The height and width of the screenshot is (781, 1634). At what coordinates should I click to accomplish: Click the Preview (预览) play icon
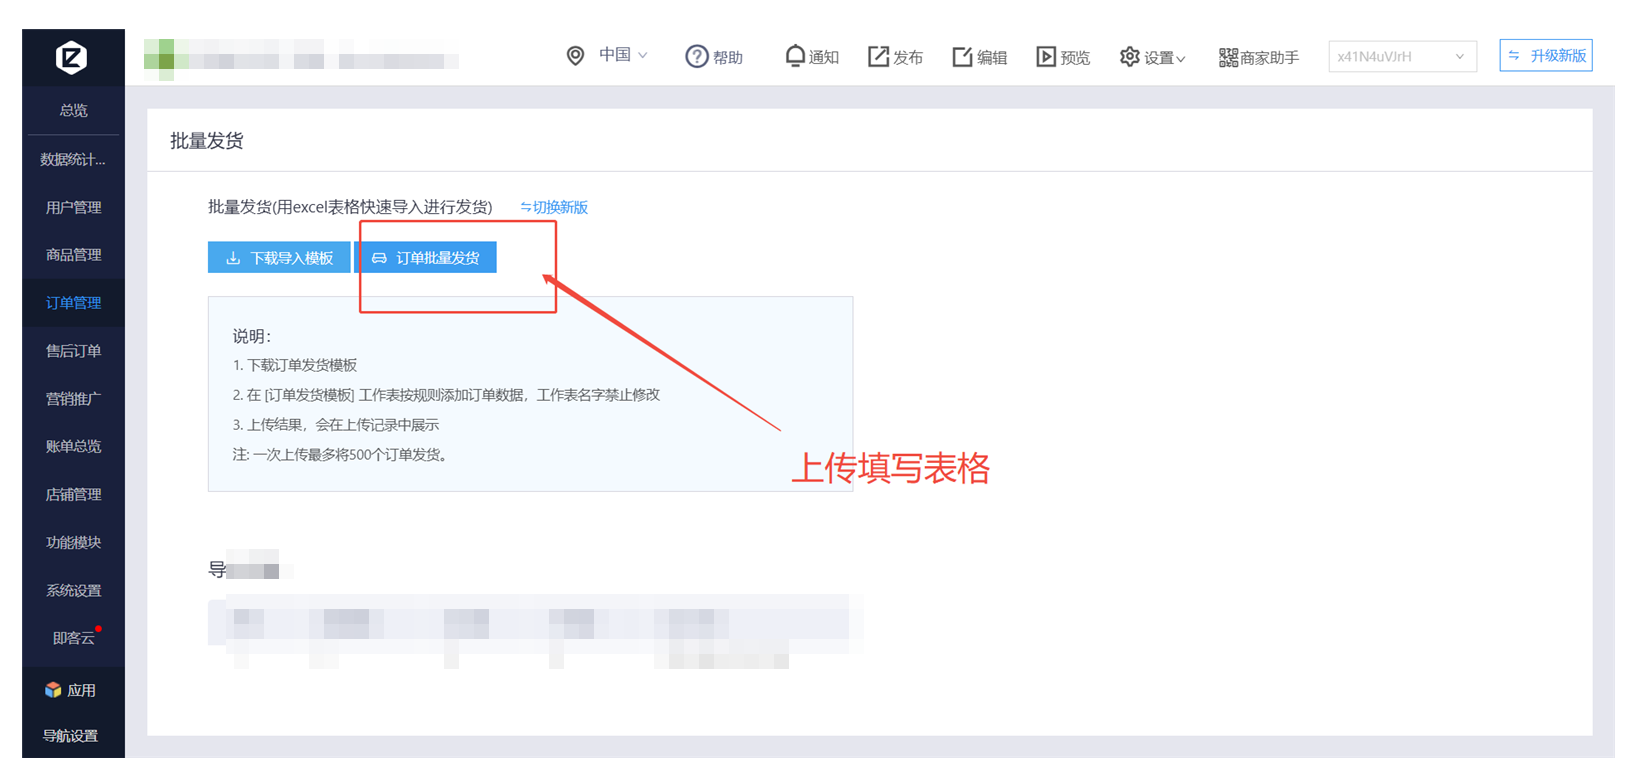[x=1046, y=57]
